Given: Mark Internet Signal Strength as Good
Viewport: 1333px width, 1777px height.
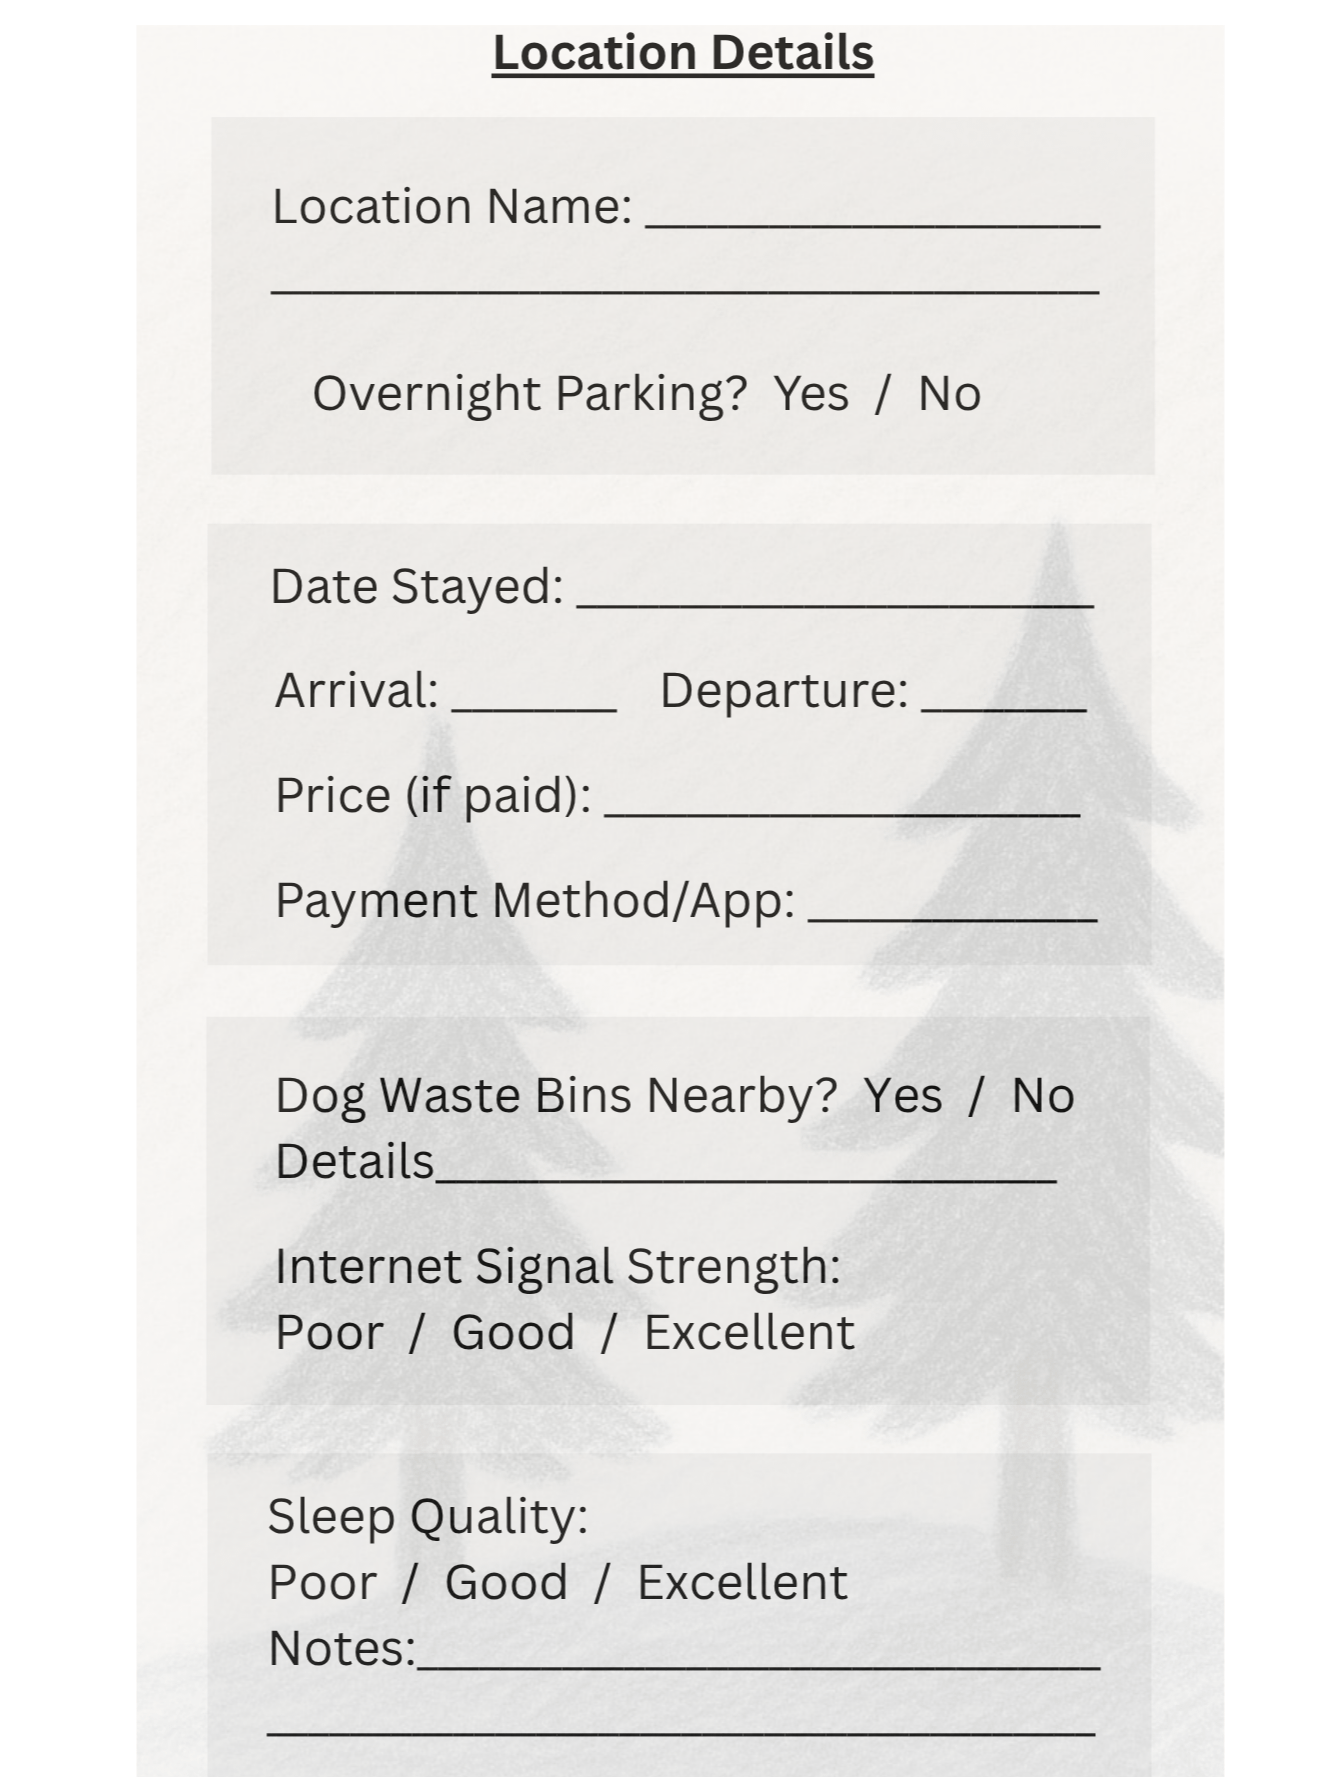Looking at the screenshot, I should pos(513,1332).
